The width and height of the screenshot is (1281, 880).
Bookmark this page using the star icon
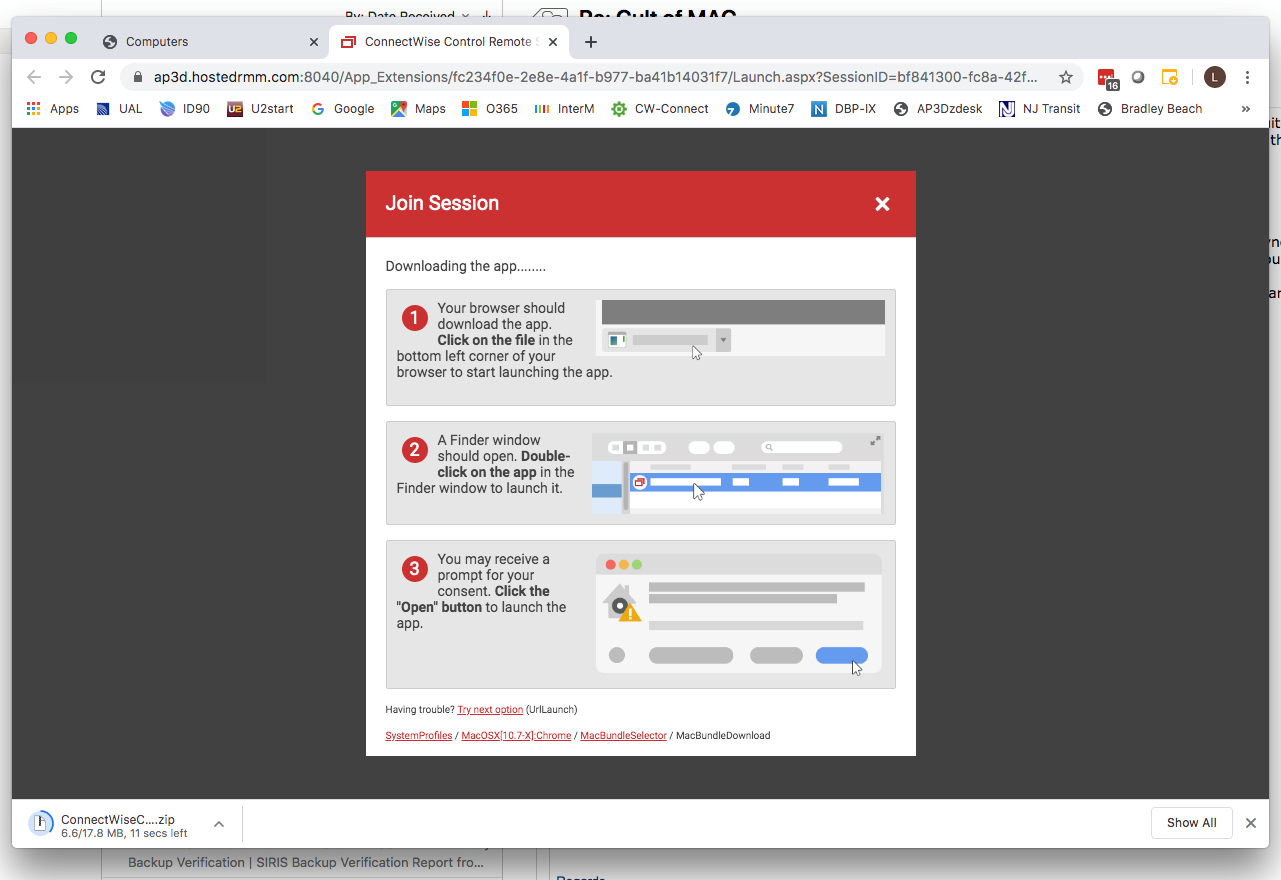[x=1066, y=76]
